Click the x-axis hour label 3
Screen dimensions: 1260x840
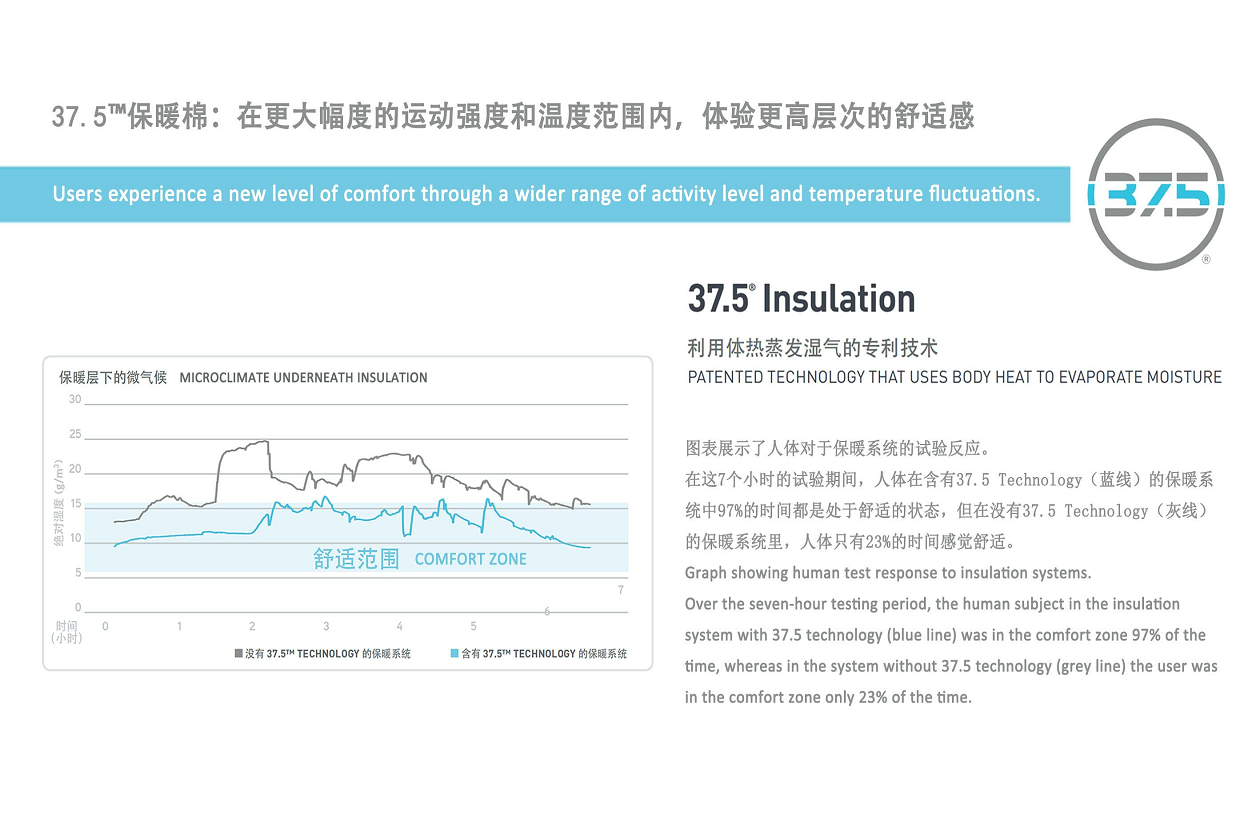pos(326,627)
